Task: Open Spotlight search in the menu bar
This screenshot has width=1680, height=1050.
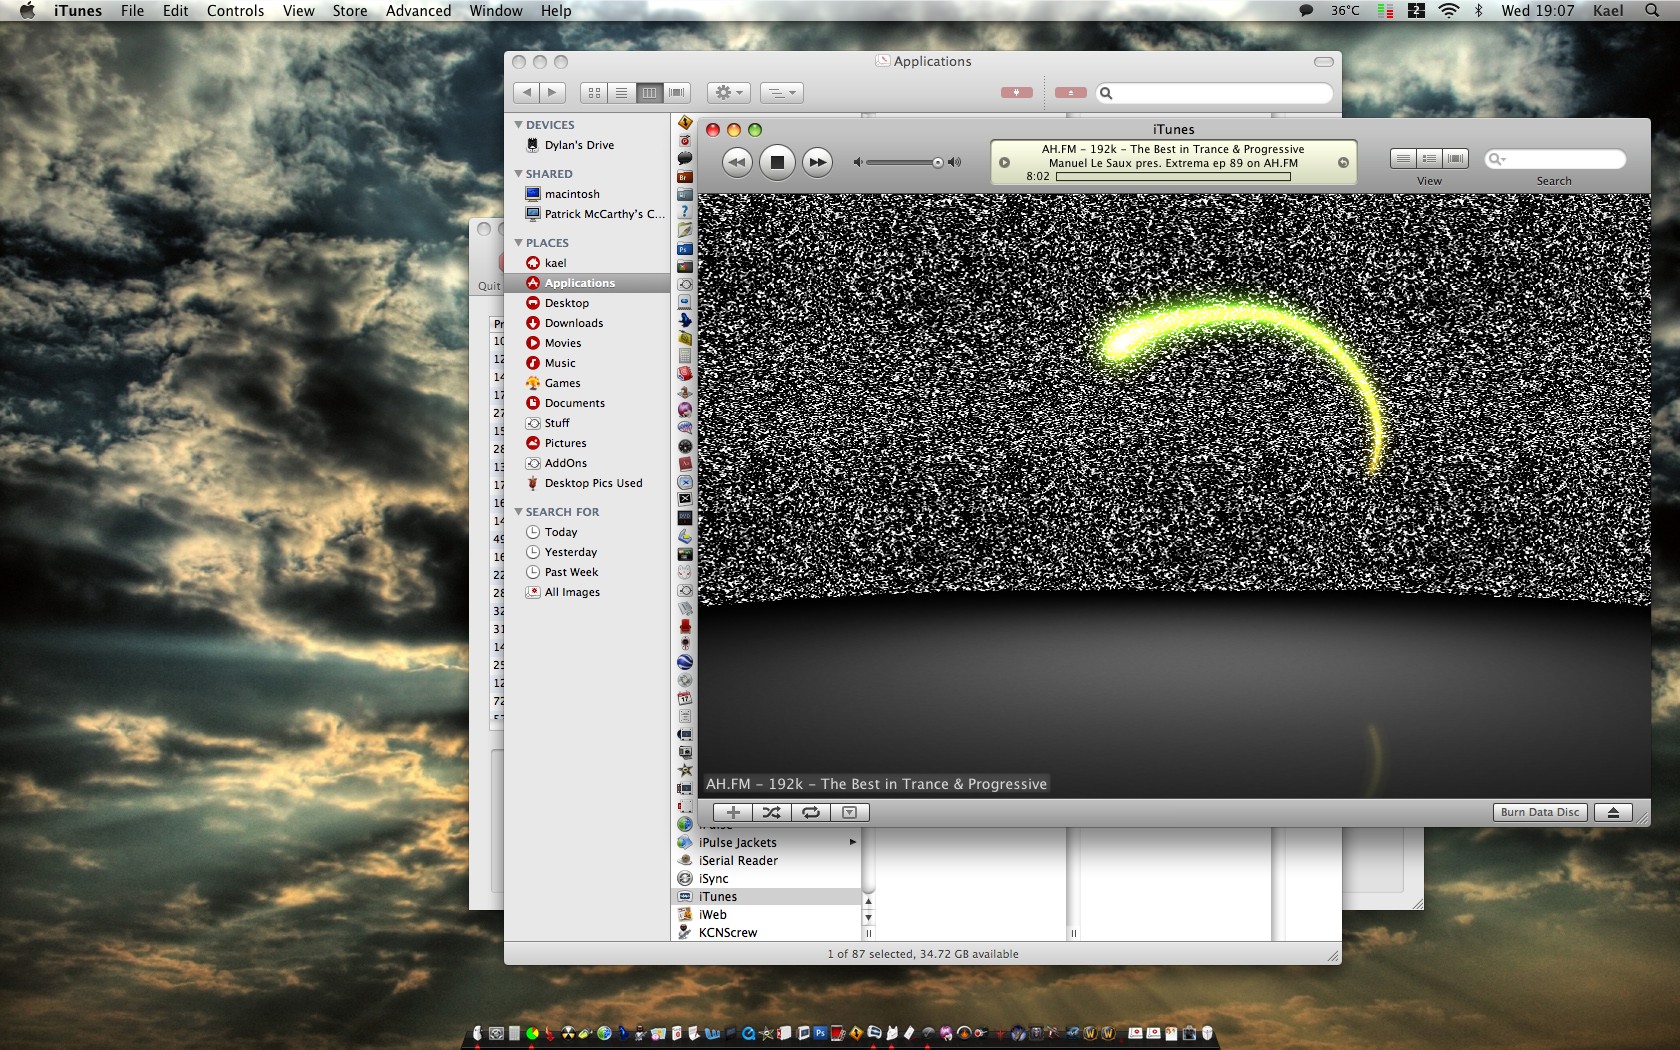Action: pyautogui.click(x=1652, y=11)
